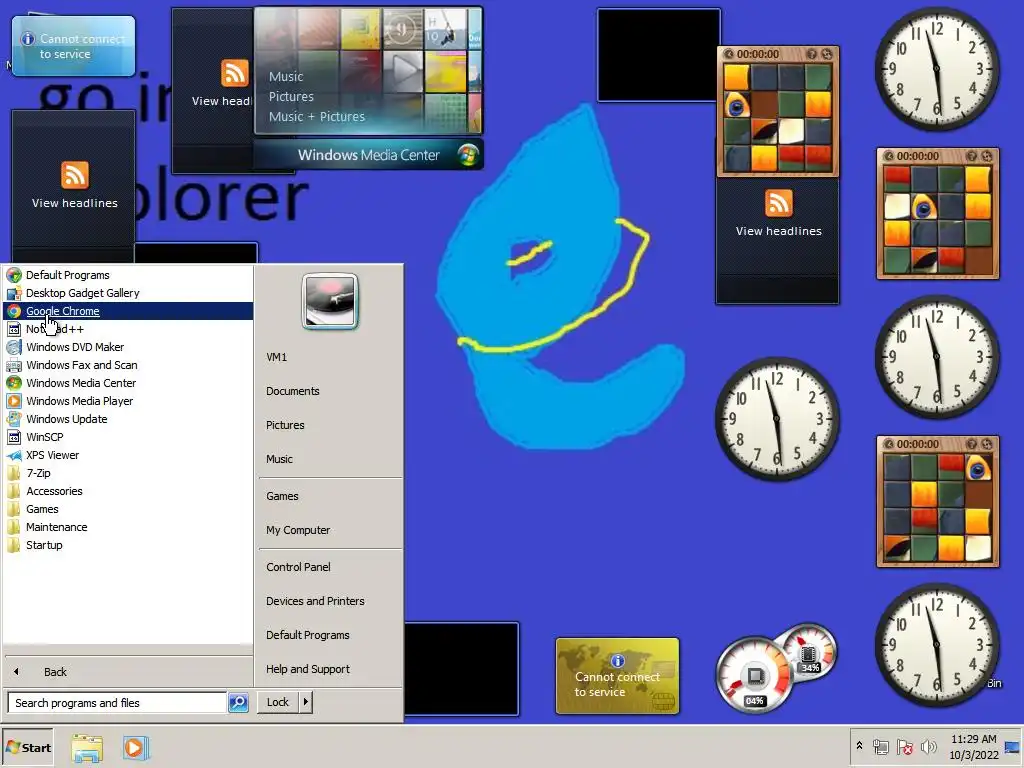Click the RSS icon under the top puzzle
This screenshot has height=768, width=1024.
tap(778, 203)
